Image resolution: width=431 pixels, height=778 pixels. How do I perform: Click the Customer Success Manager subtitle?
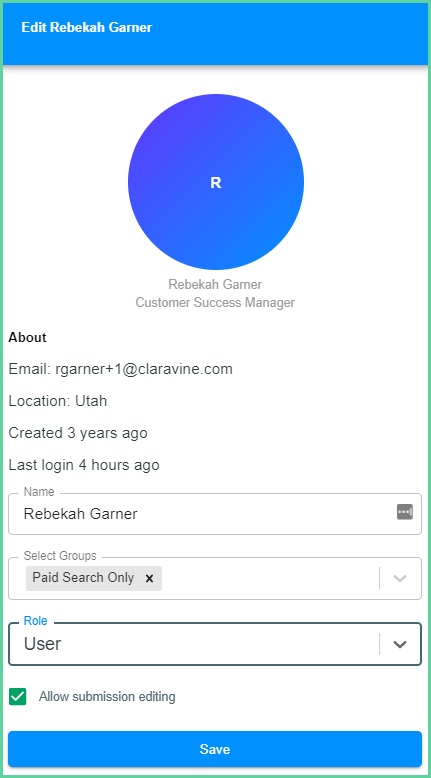215,302
